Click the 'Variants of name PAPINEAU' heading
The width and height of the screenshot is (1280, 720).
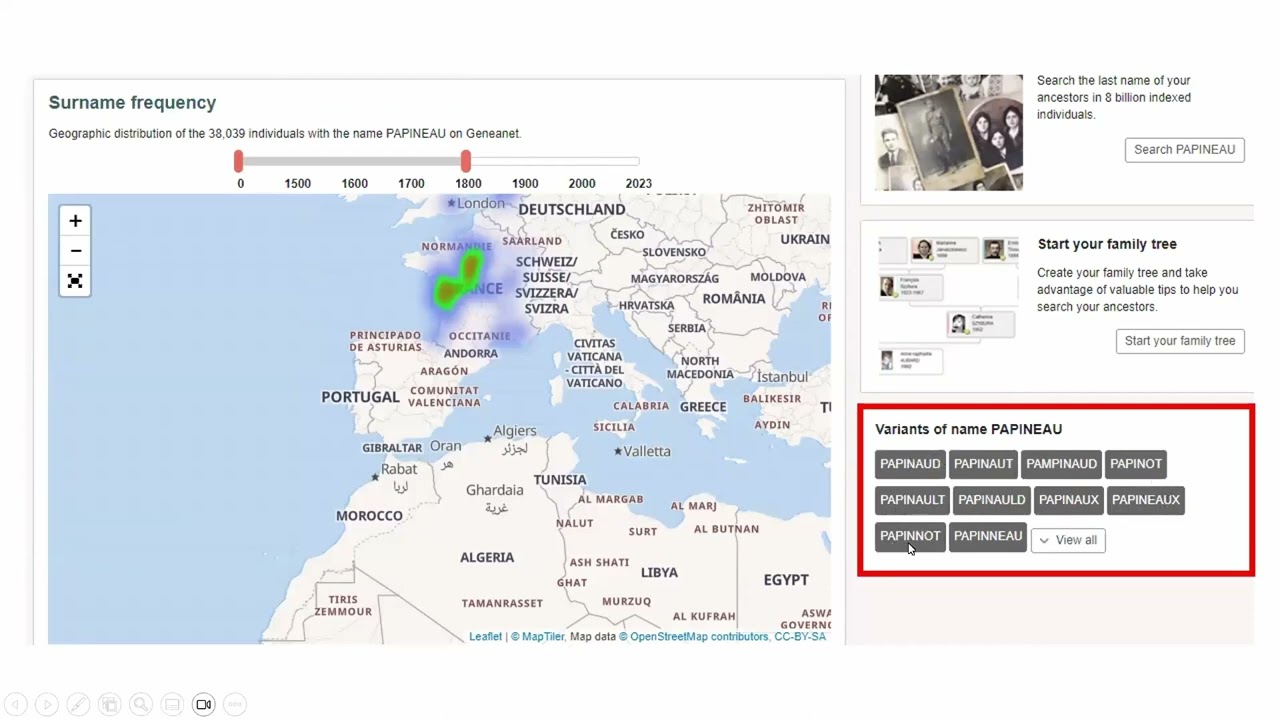click(x=969, y=429)
